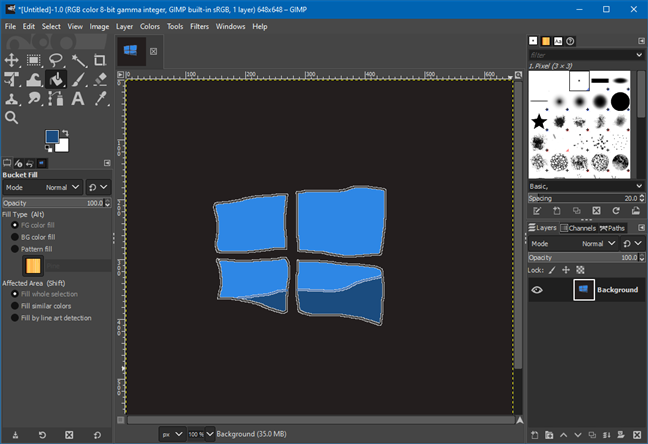Switch to the Paths tab
Viewport: 648px width, 444px height.
(x=612, y=228)
